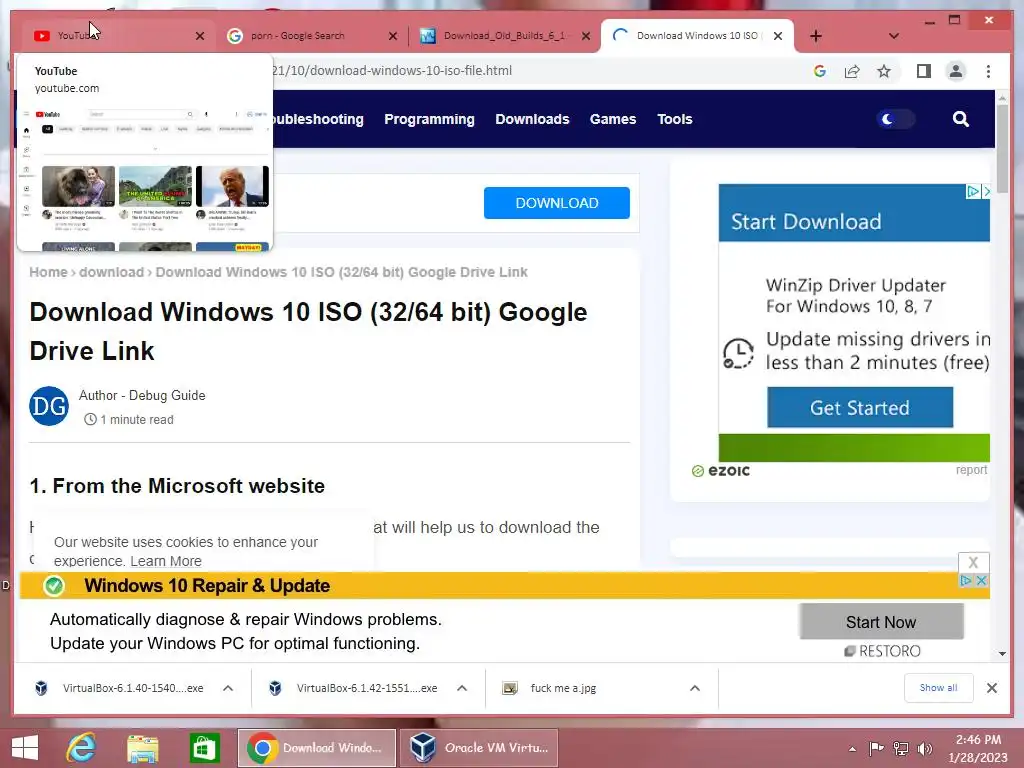This screenshot has width=1024, height=768.
Task: Click the Google icon in the address bar
Action: click(x=820, y=71)
